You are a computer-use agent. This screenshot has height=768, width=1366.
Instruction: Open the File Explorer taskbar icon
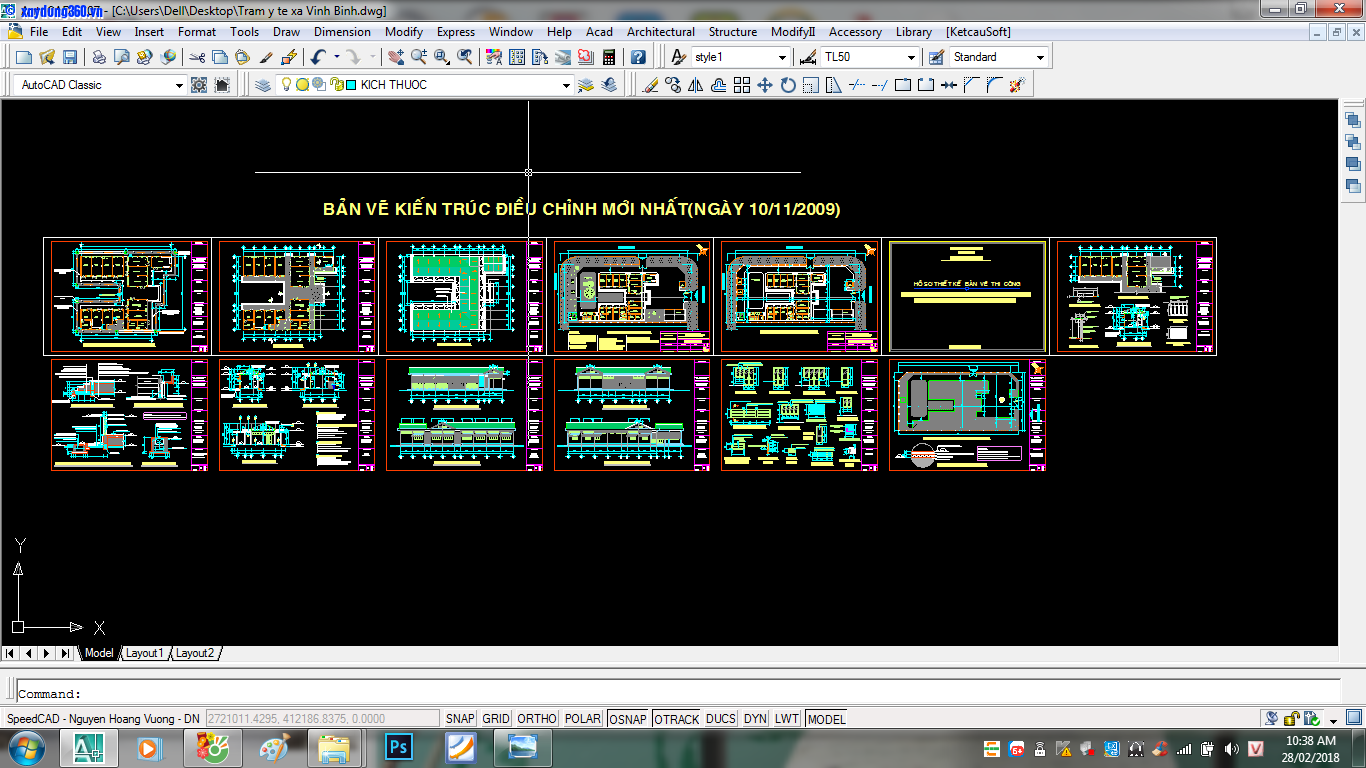[335, 747]
